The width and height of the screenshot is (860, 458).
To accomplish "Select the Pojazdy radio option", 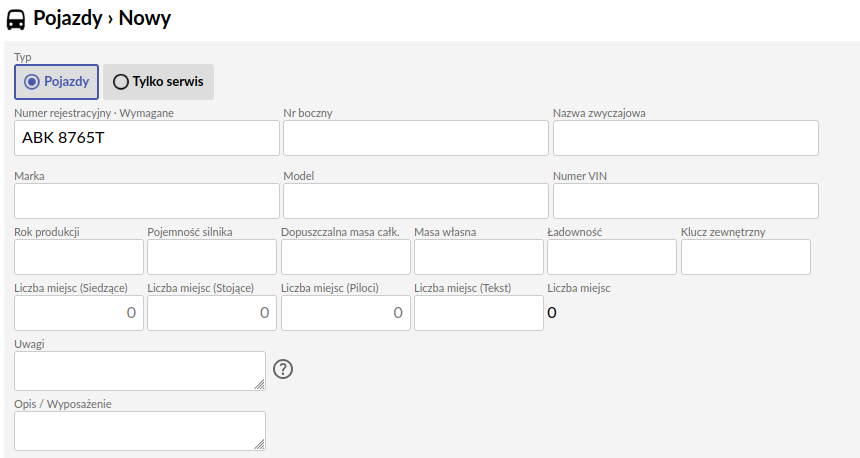I will point(56,82).
